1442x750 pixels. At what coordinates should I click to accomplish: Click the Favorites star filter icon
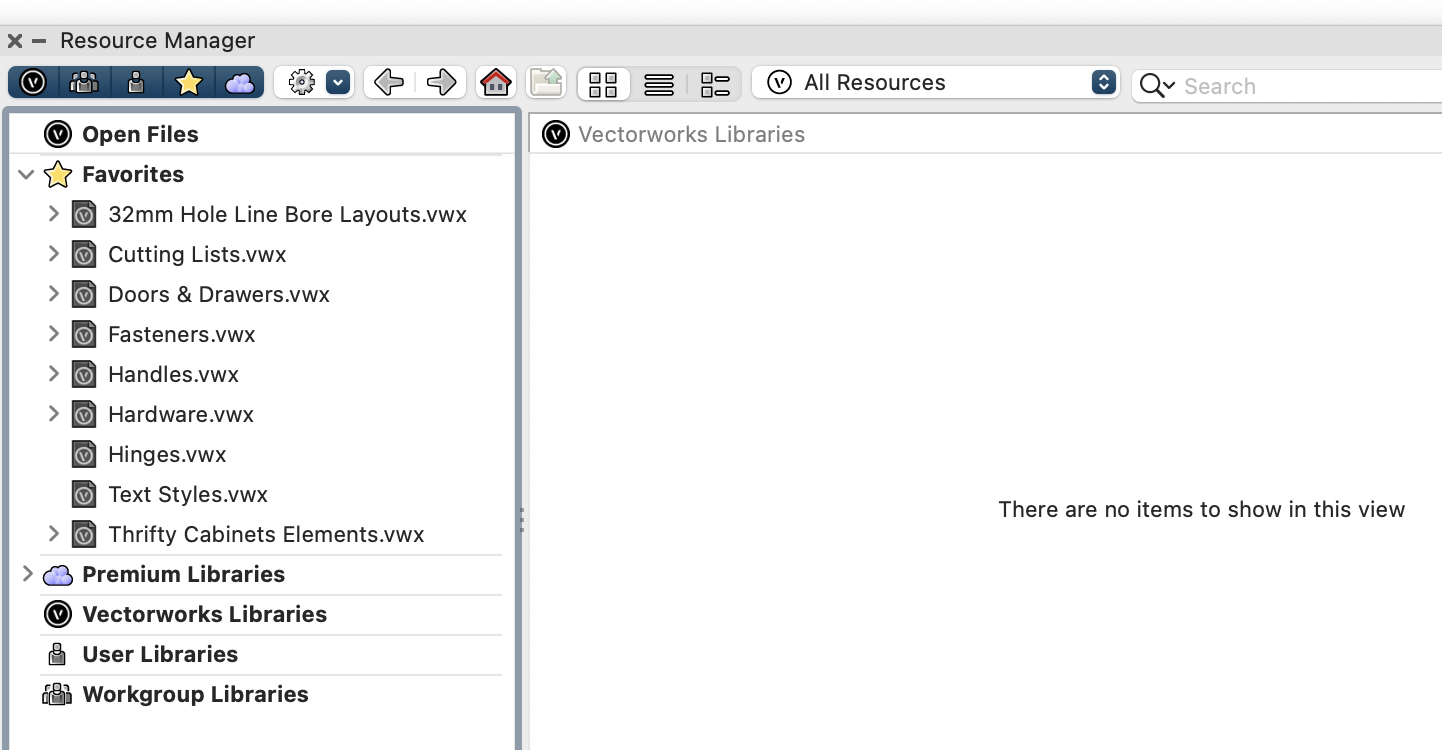tap(188, 82)
